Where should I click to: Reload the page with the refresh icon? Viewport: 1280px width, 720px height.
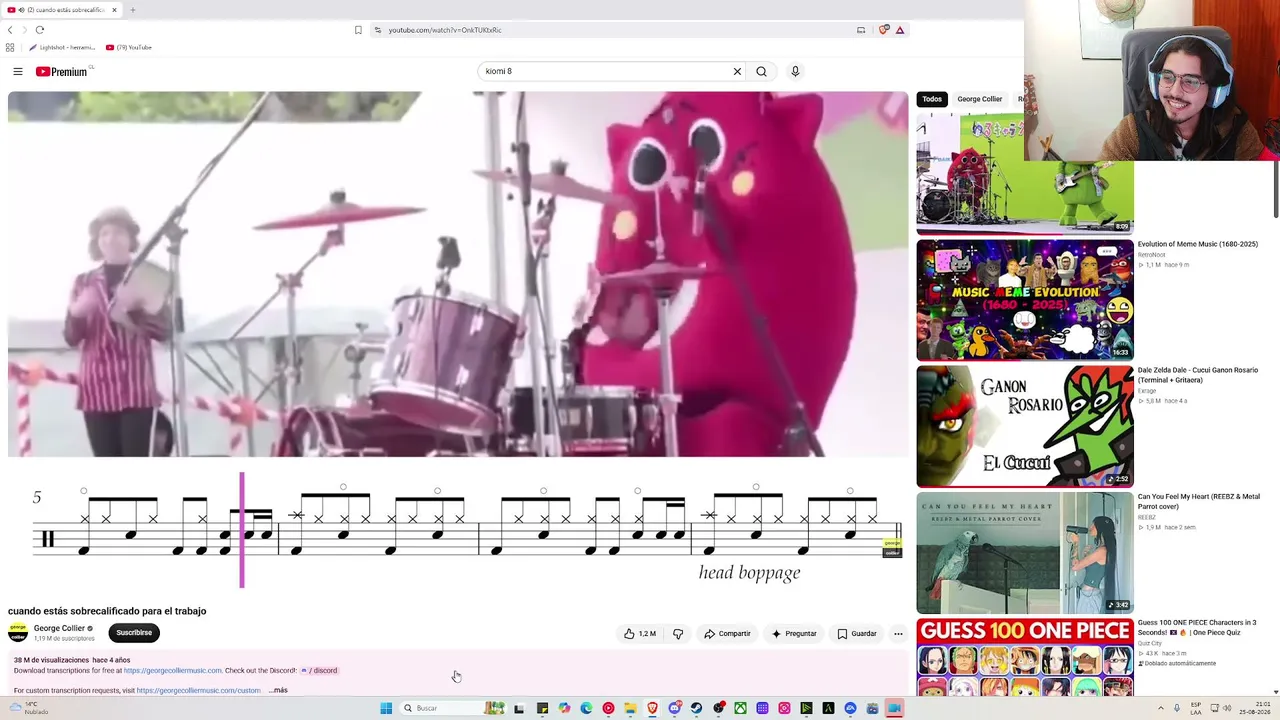pyautogui.click(x=40, y=30)
